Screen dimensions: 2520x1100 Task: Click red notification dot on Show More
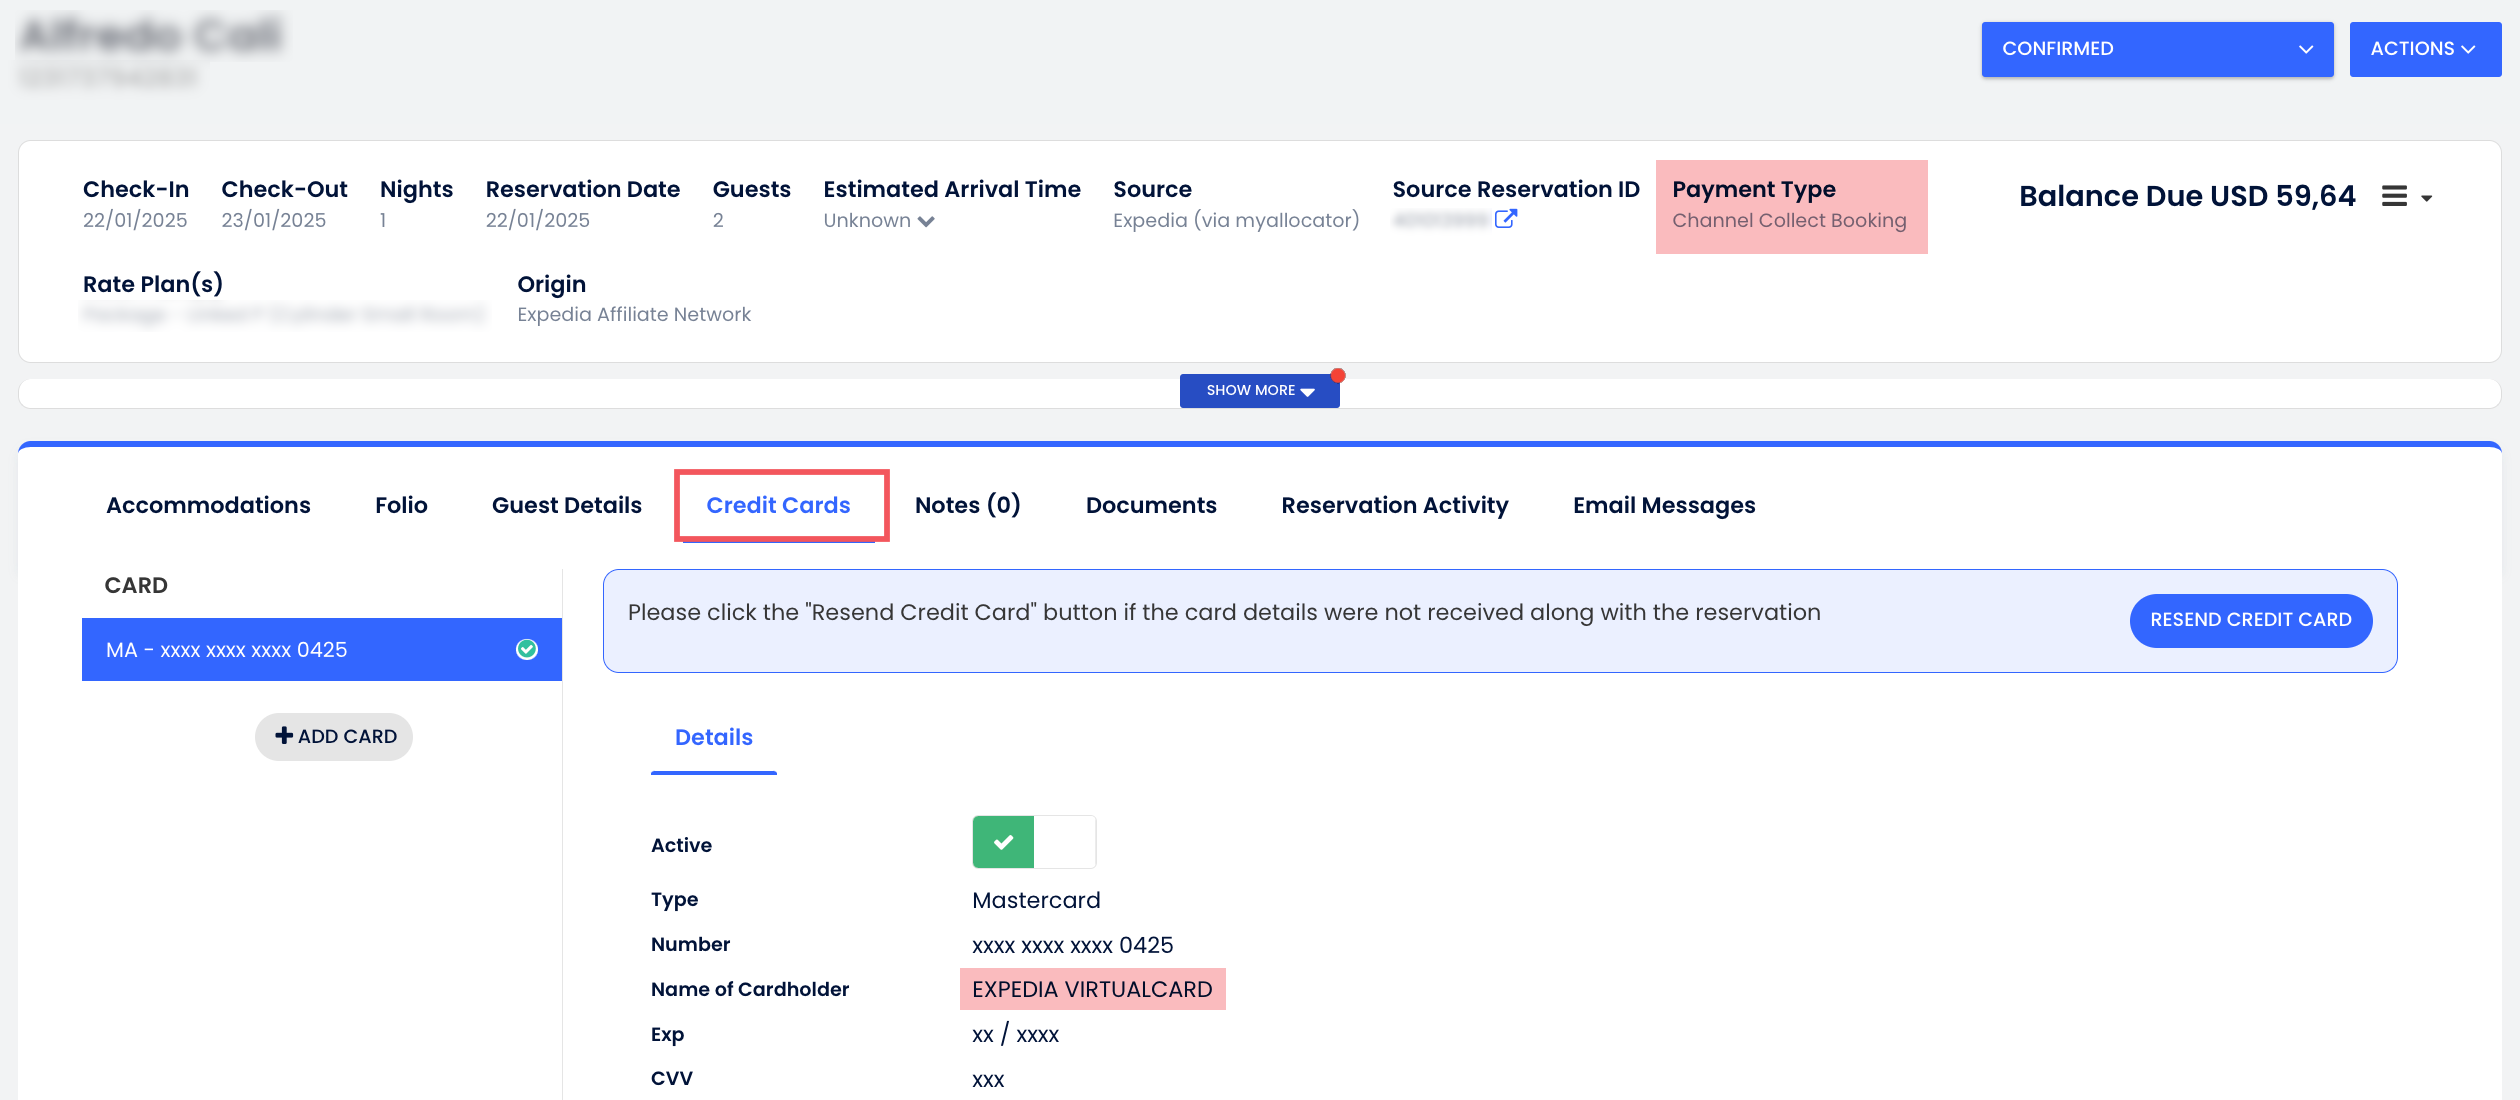click(x=1338, y=376)
